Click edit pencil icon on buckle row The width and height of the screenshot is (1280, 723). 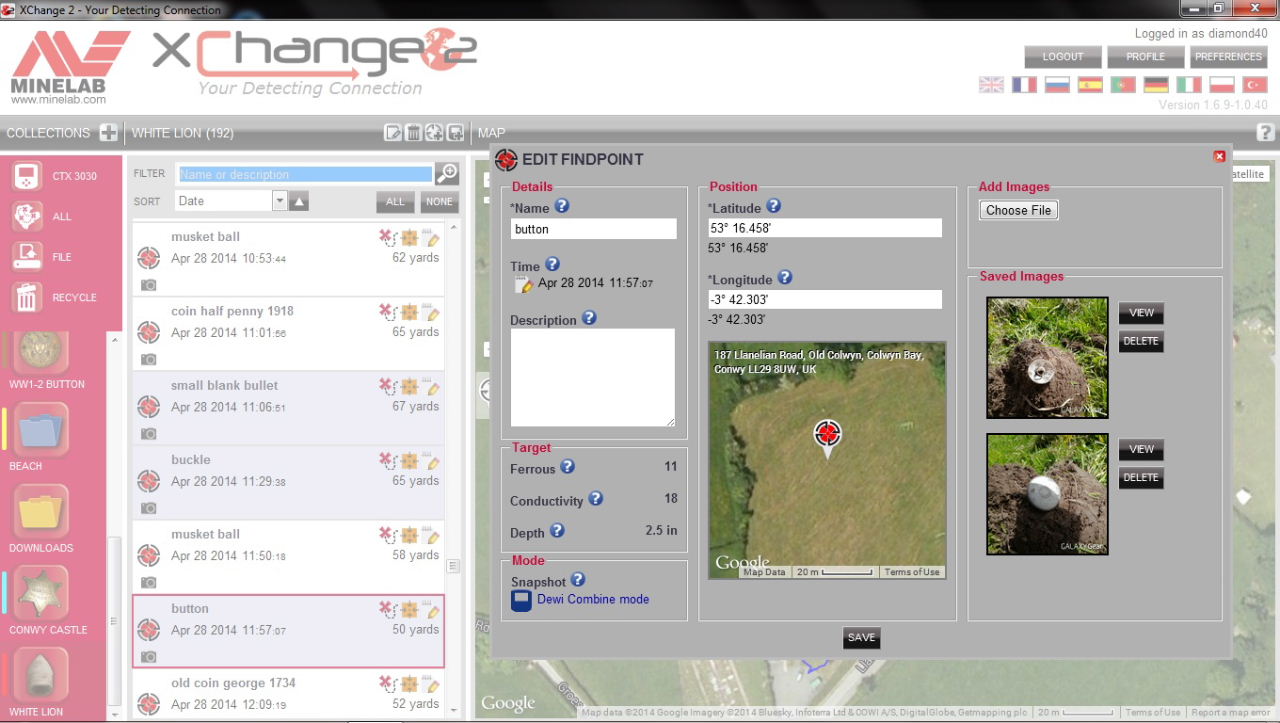431,461
